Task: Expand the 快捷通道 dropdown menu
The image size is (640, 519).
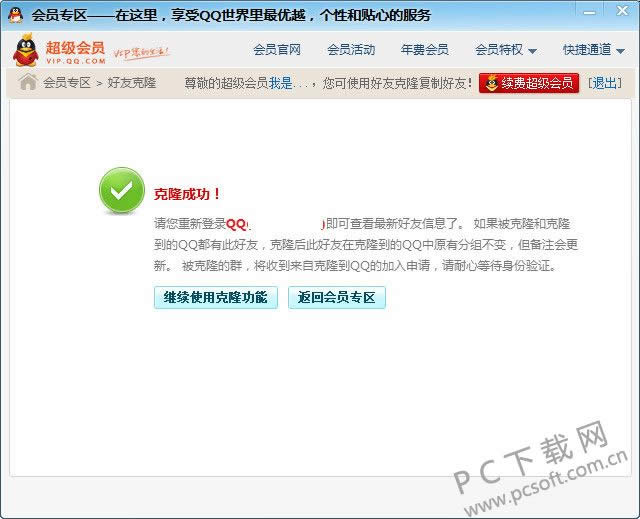Action: pos(592,50)
